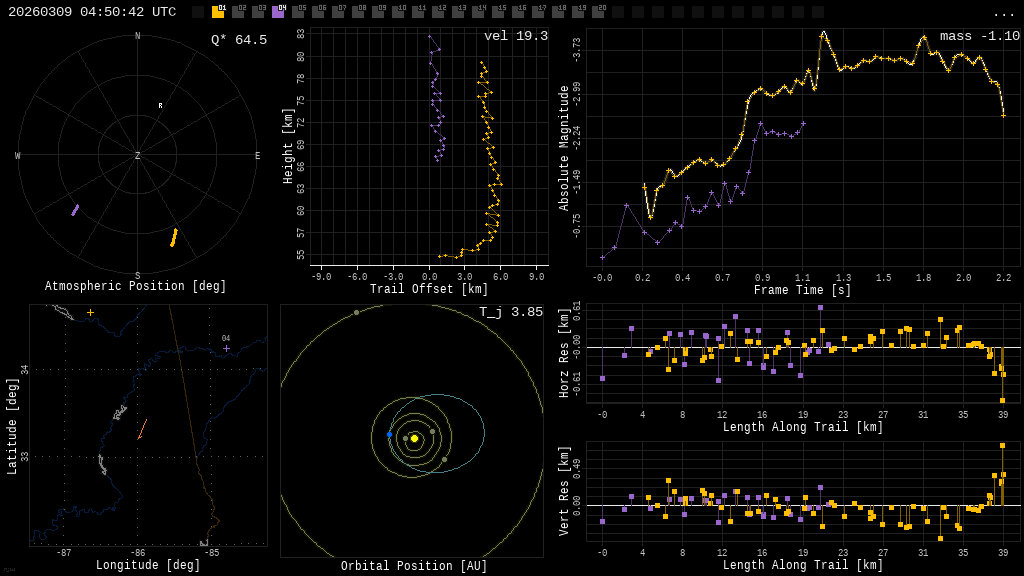Click the purple 04 station cross on map

[226, 348]
